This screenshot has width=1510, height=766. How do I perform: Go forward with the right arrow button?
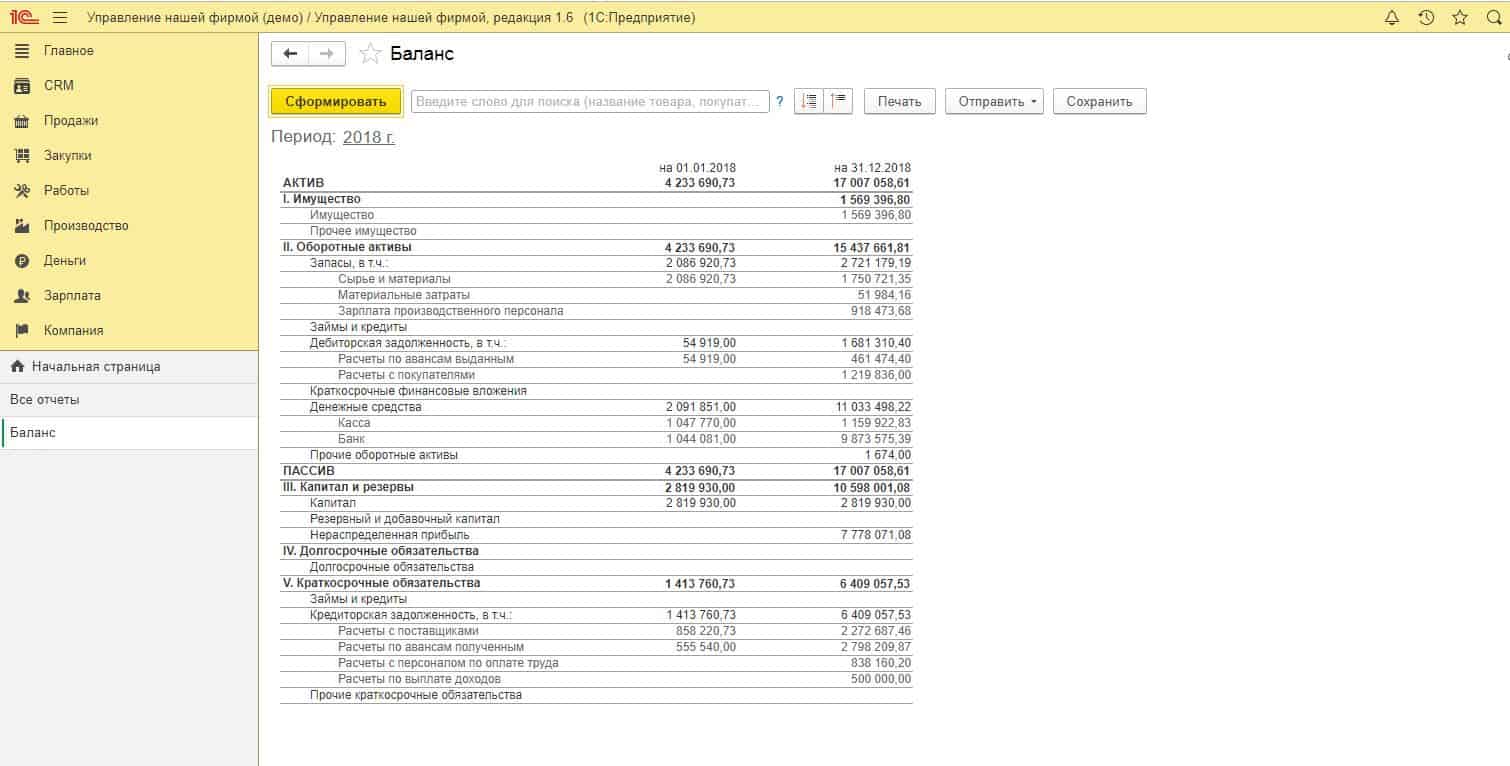pyautogui.click(x=327, y=54)
